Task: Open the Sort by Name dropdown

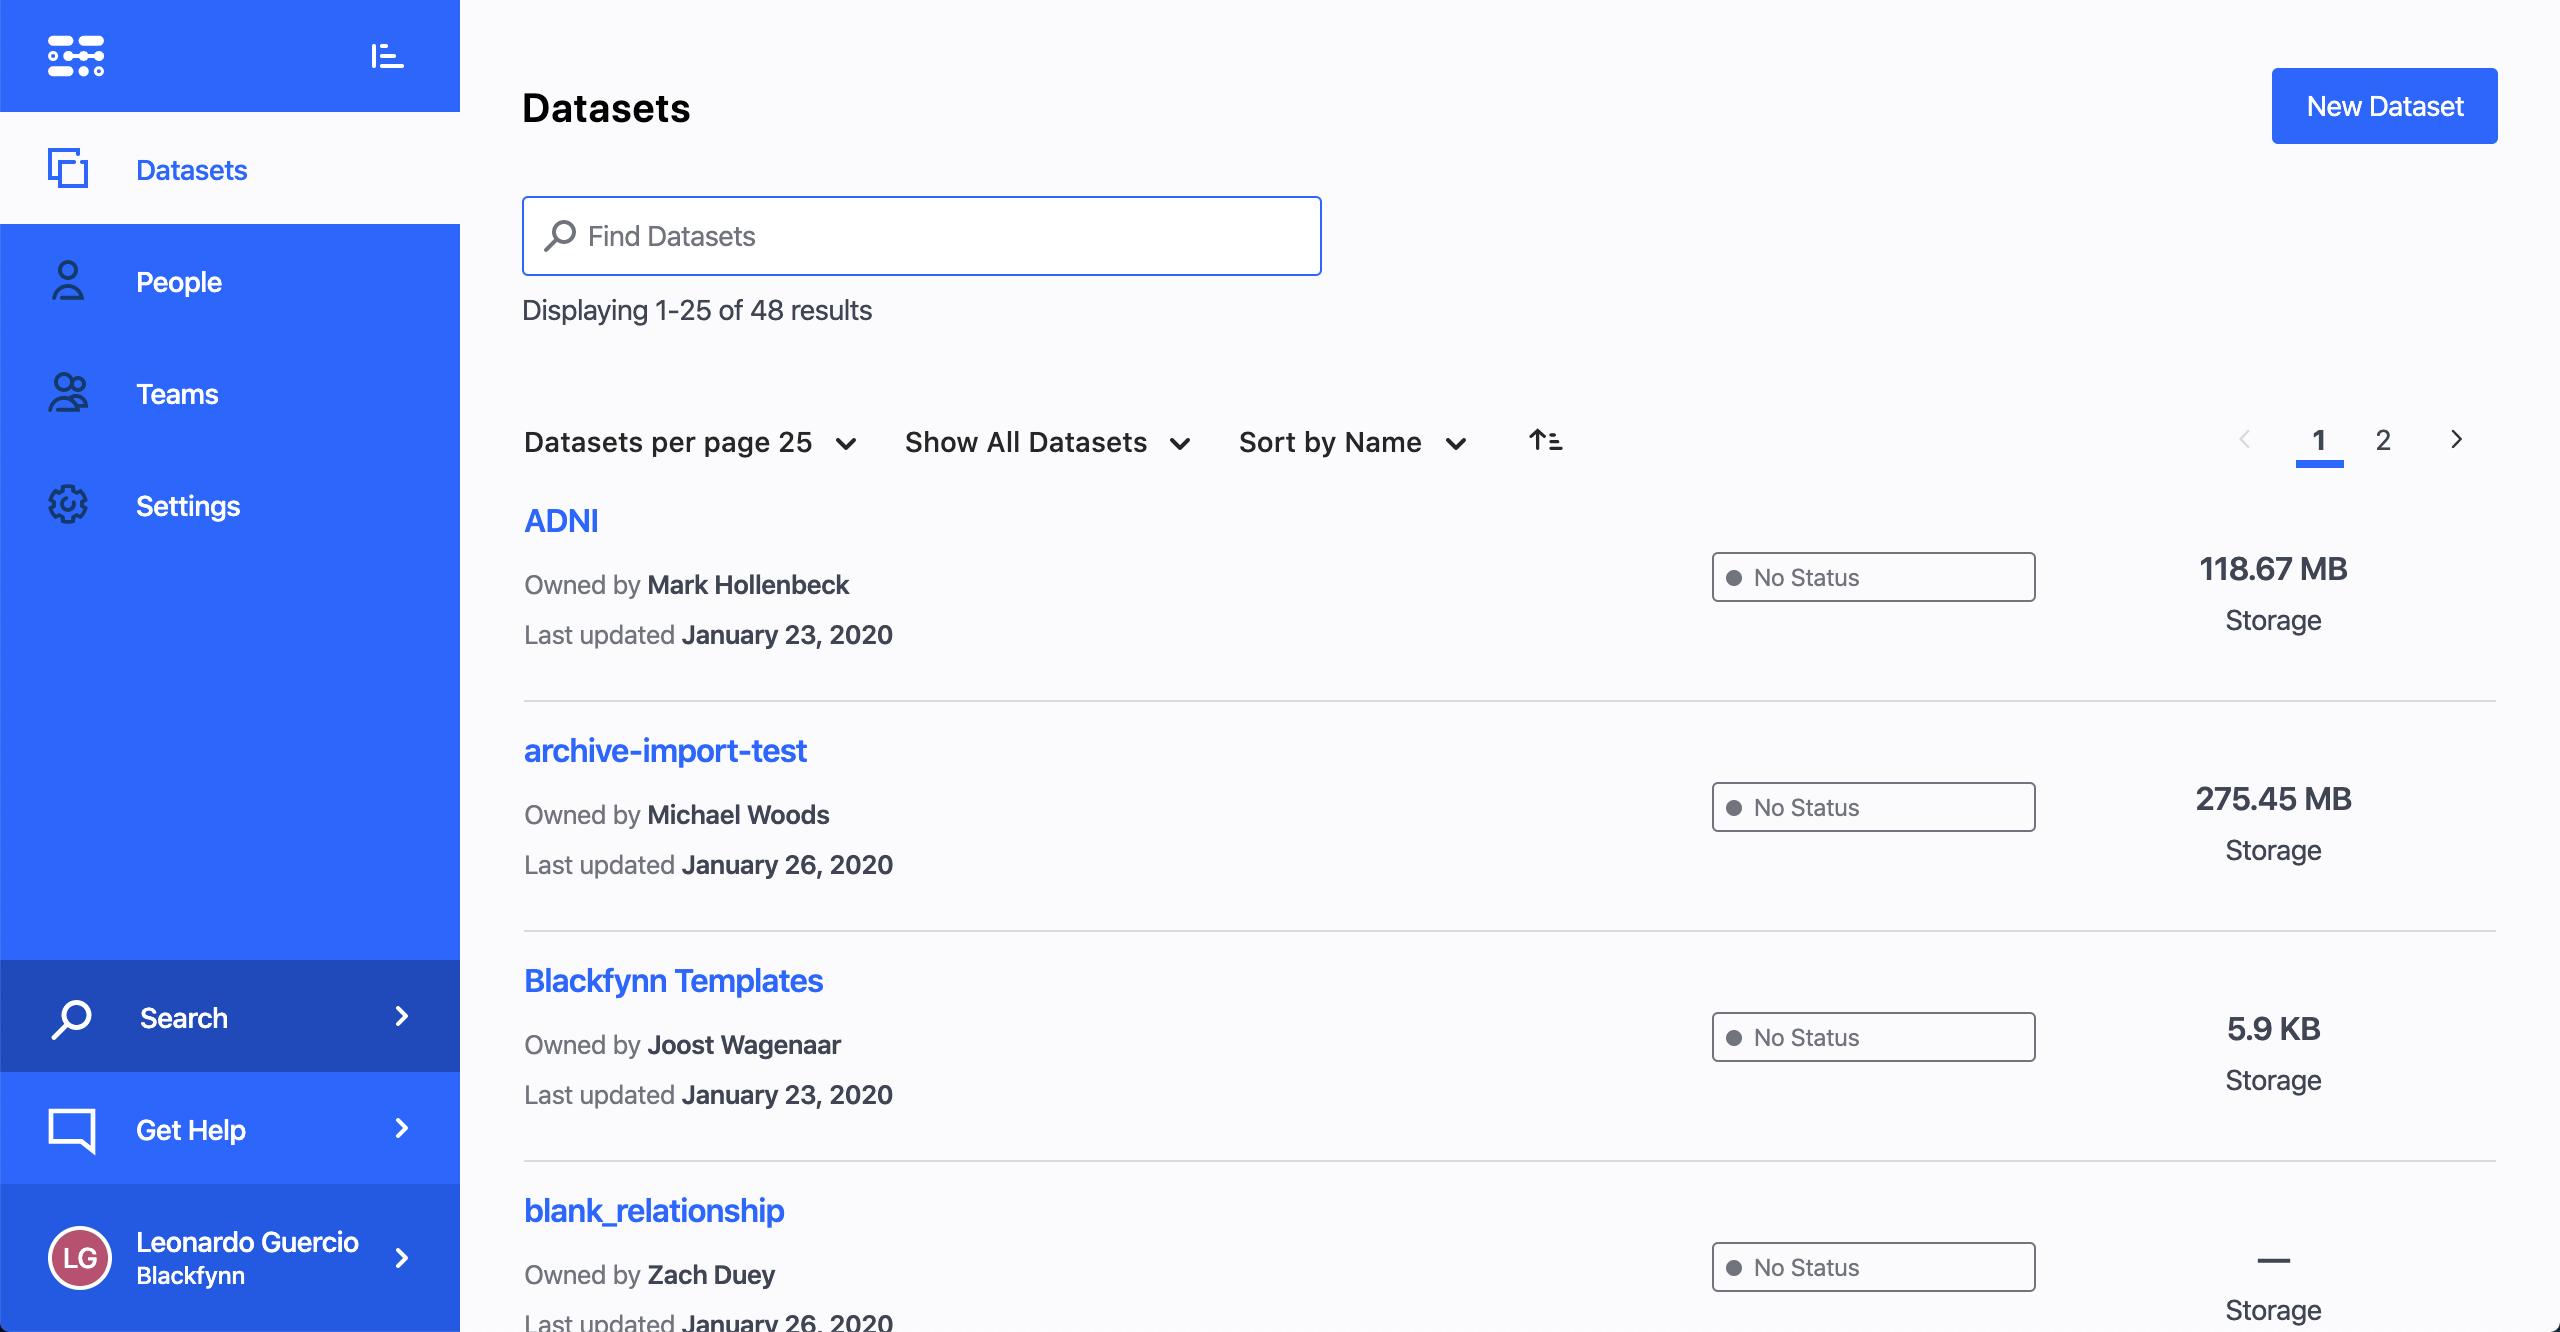Action: pos(1352,442)
